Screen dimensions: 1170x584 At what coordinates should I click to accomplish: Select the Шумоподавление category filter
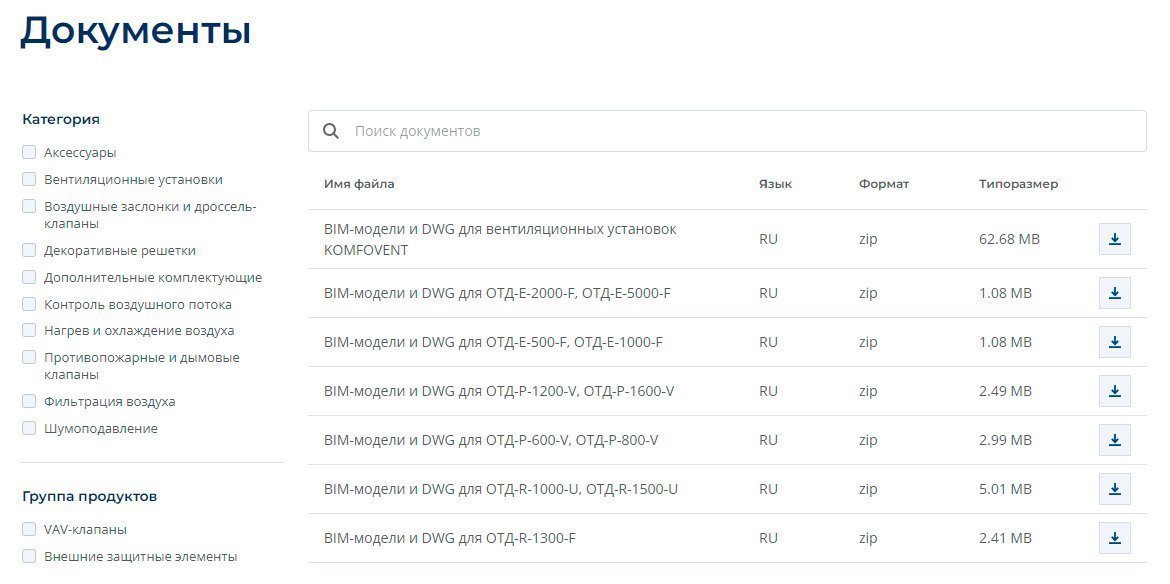coord(29,429)
